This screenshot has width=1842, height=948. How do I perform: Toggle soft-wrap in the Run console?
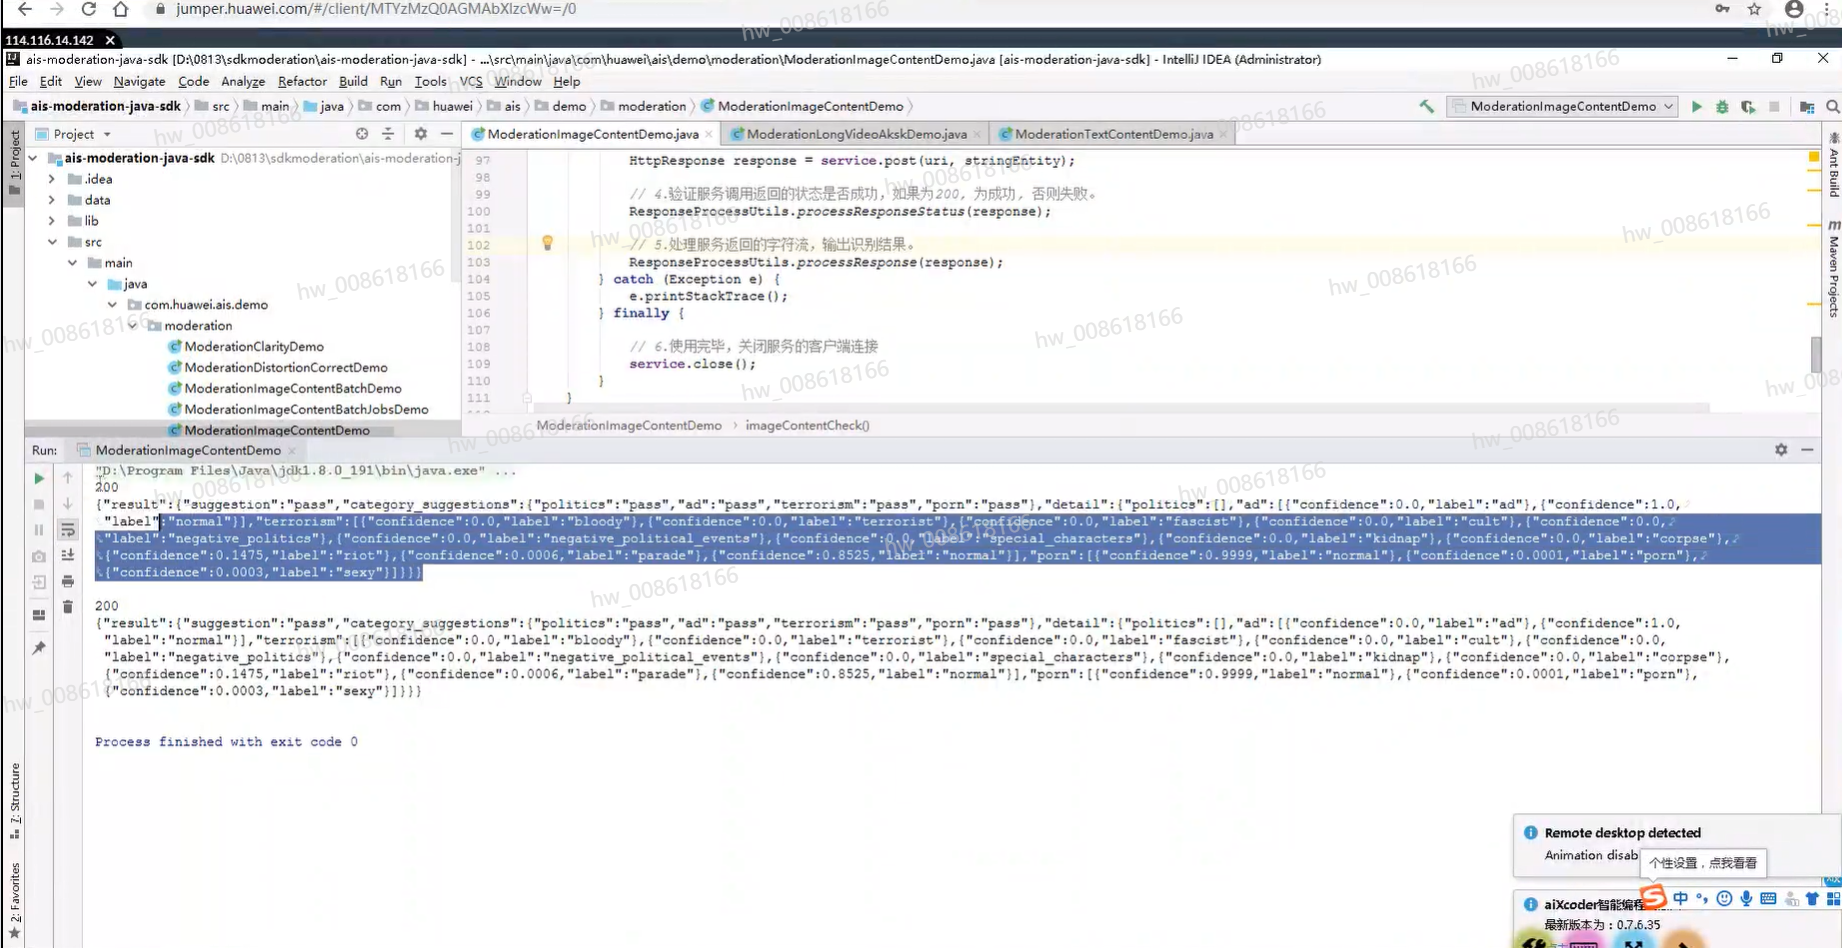point(68,530)
